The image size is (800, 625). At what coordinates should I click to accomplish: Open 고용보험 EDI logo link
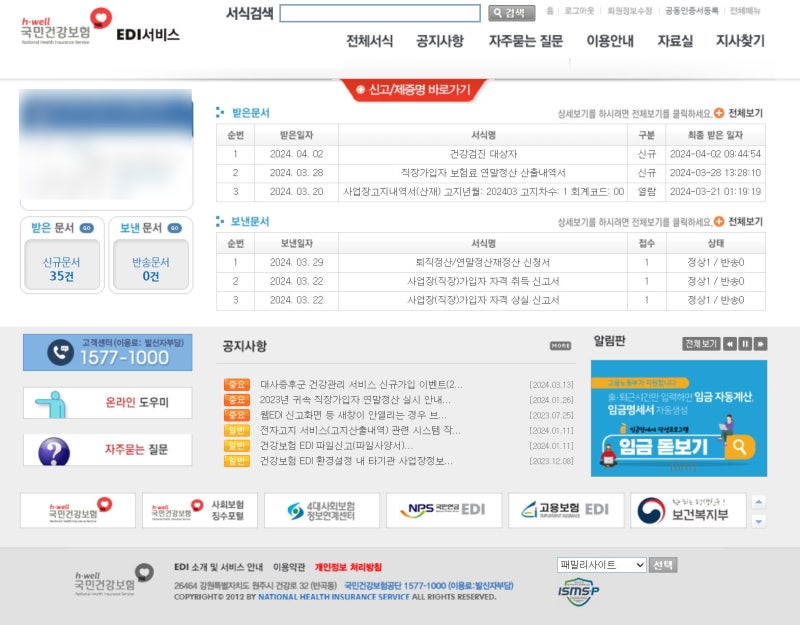tap(566, 510)
